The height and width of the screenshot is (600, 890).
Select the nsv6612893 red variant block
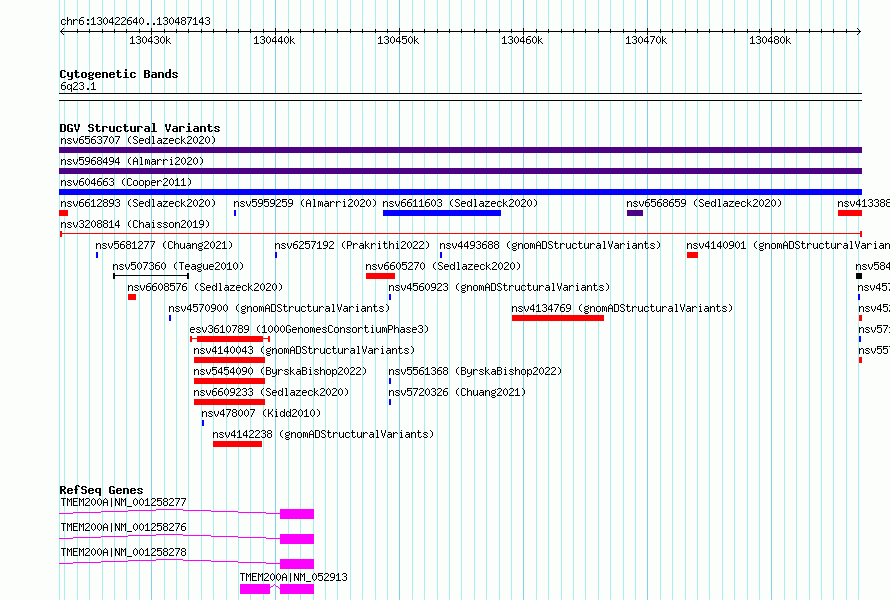tap(64, 213)
